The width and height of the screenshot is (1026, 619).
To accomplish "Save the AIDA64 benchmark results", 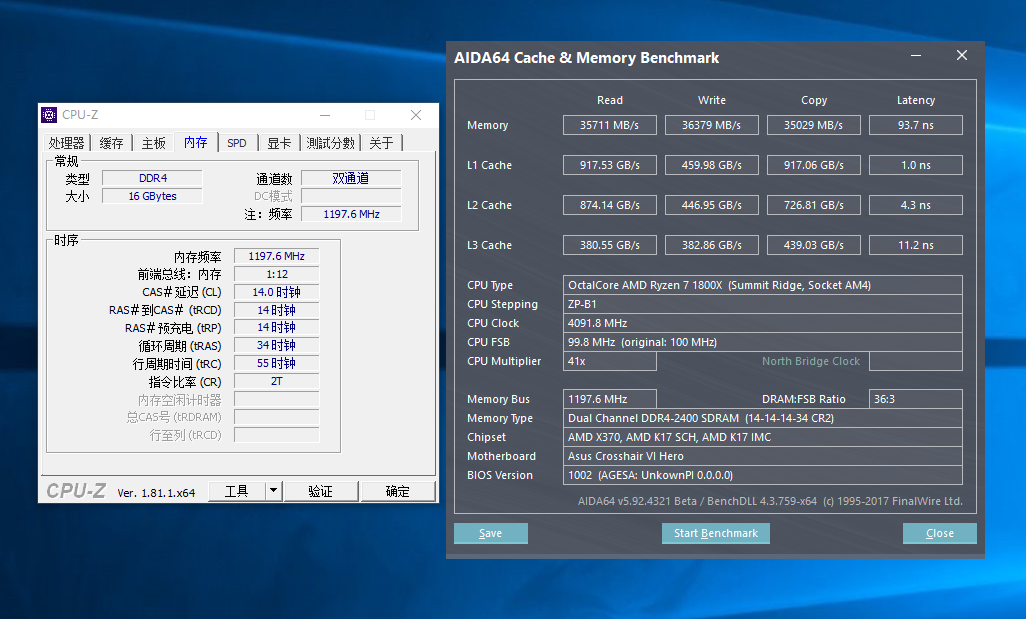I will tap(490, 533).
